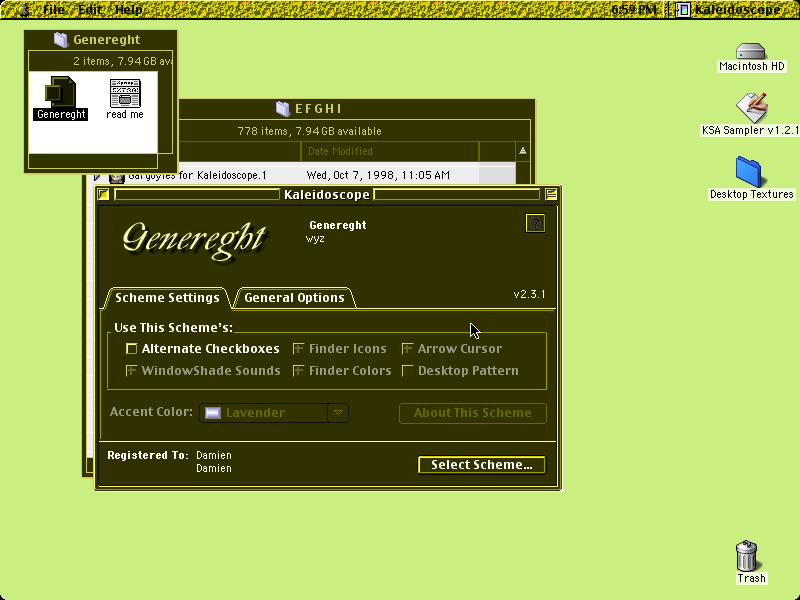Open the File menu
Screen dimensions: 800x600
(54, 9)
